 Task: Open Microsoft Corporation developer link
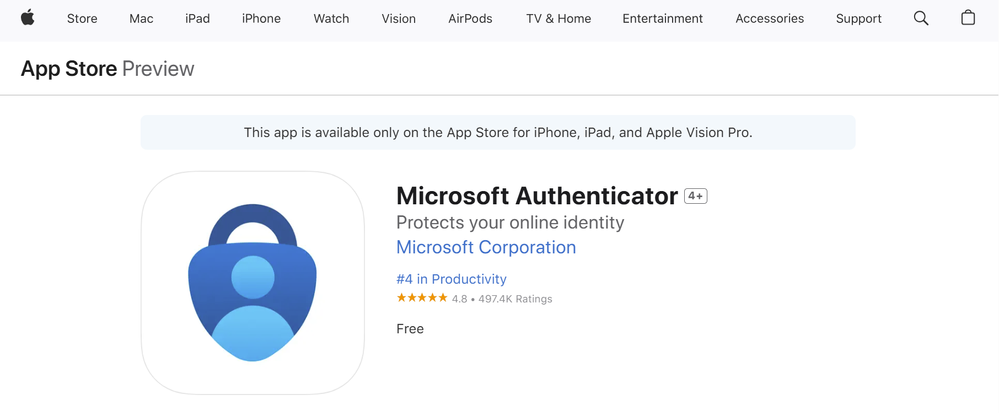pos(486,247)
